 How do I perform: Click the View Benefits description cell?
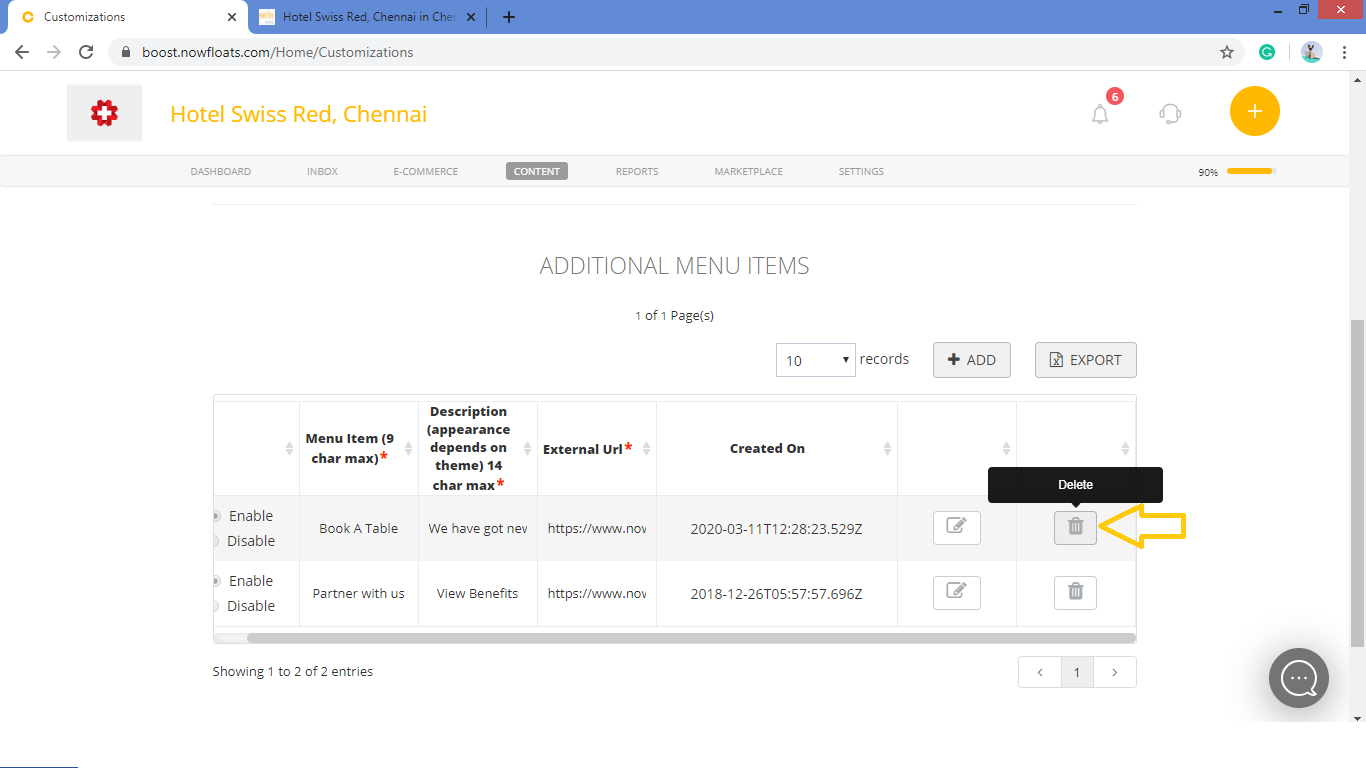[478, 593]
